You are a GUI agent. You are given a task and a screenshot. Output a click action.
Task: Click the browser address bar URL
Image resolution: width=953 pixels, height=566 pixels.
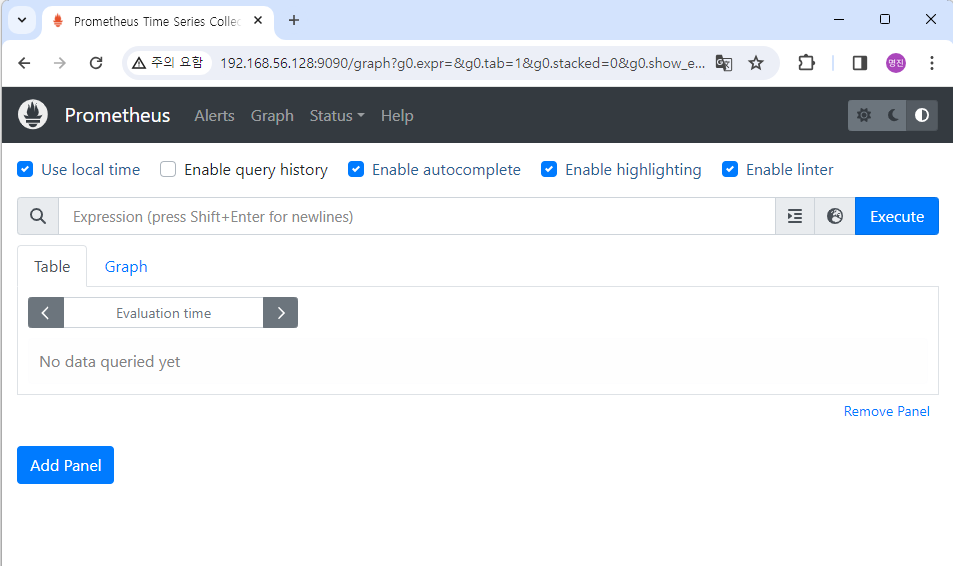(462, 63)
